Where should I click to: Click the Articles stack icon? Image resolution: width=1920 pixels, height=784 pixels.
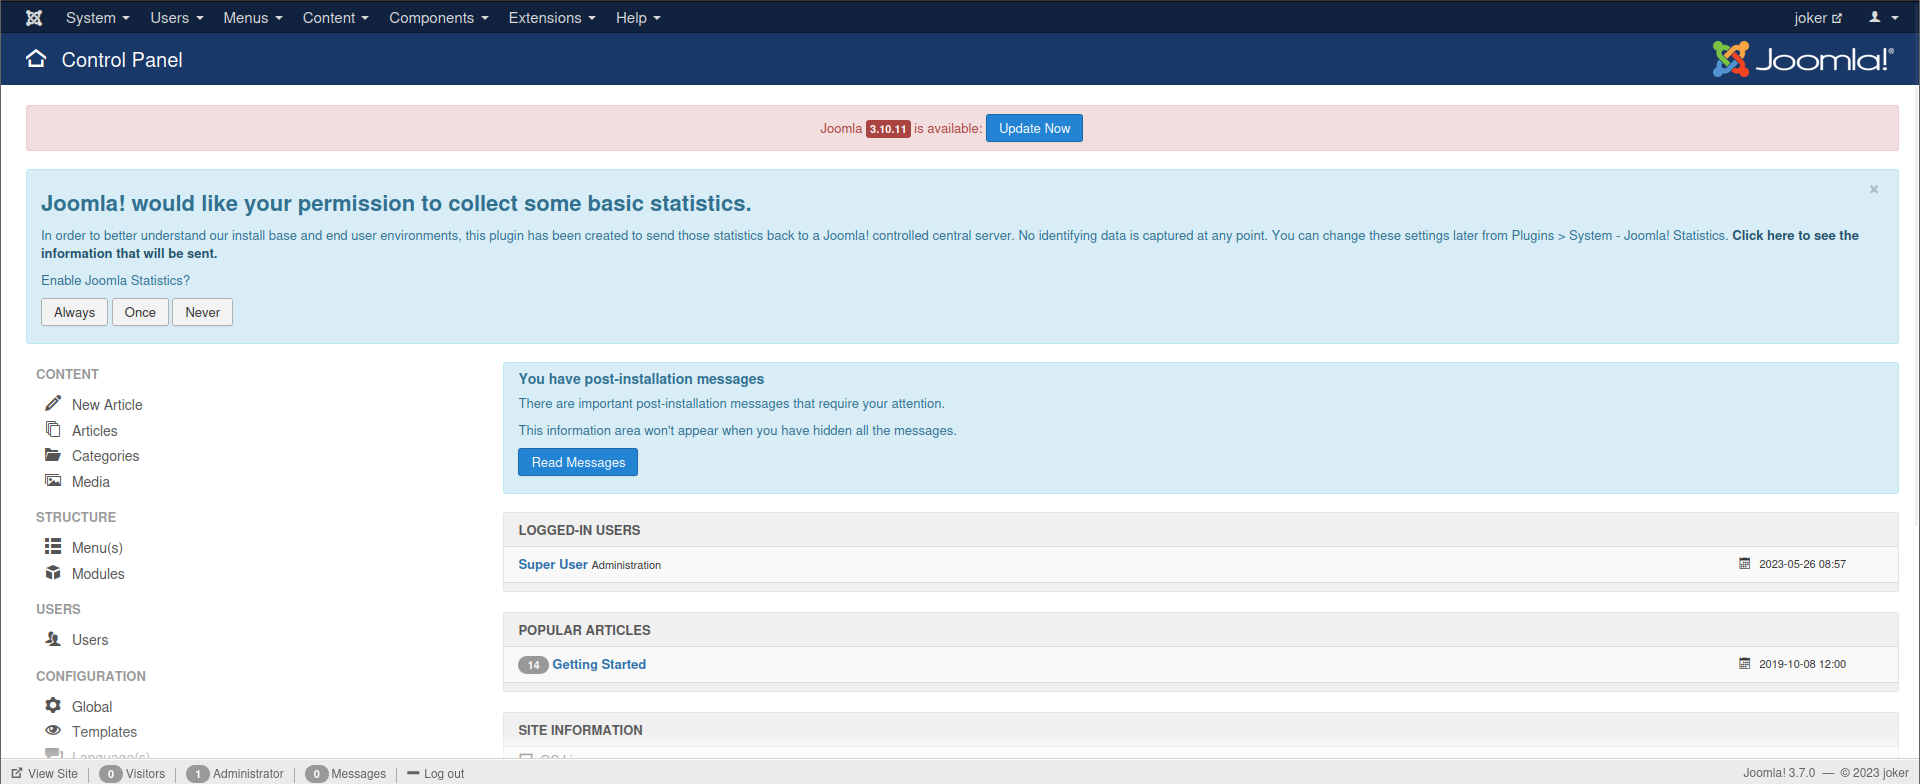(53, 429)
